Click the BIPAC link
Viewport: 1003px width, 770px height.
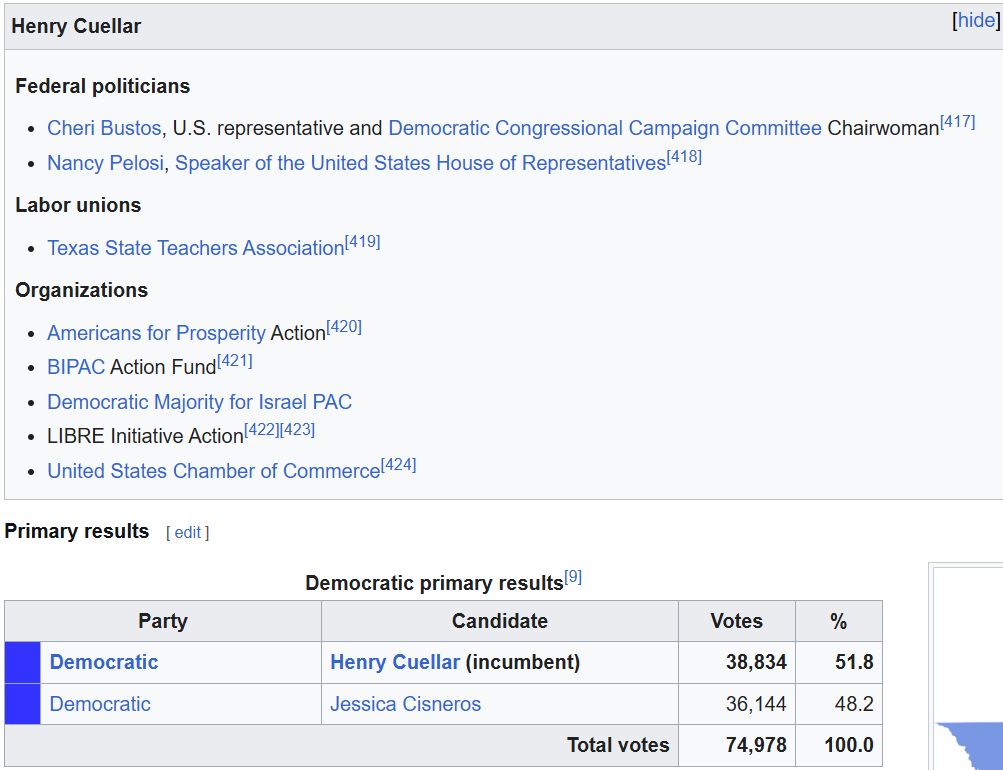(76, 367)
